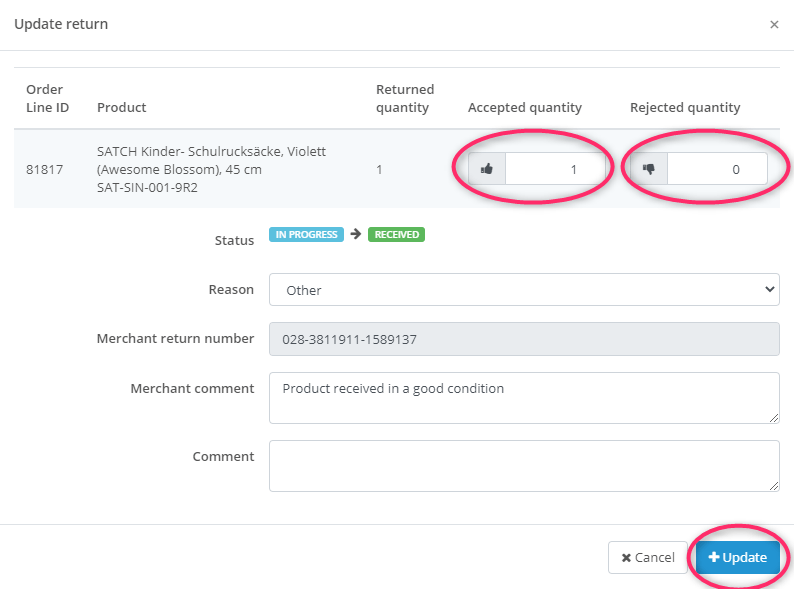Screen dimensions: 794x589
Task: Click into the Merchant comment textarea
Action: pos(524,398)
